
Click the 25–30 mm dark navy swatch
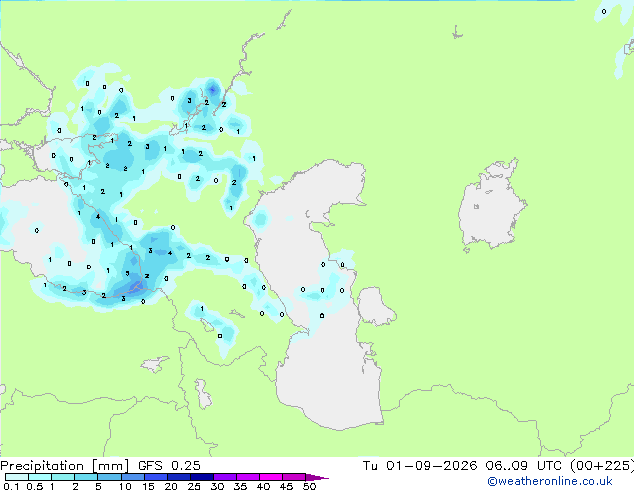[x=202, y=477]
